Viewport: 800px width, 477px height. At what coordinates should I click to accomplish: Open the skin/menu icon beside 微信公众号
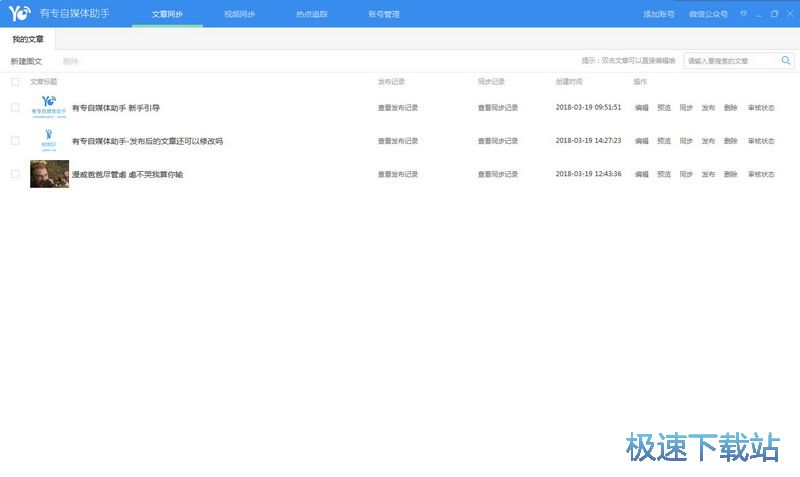coord(743,14)
